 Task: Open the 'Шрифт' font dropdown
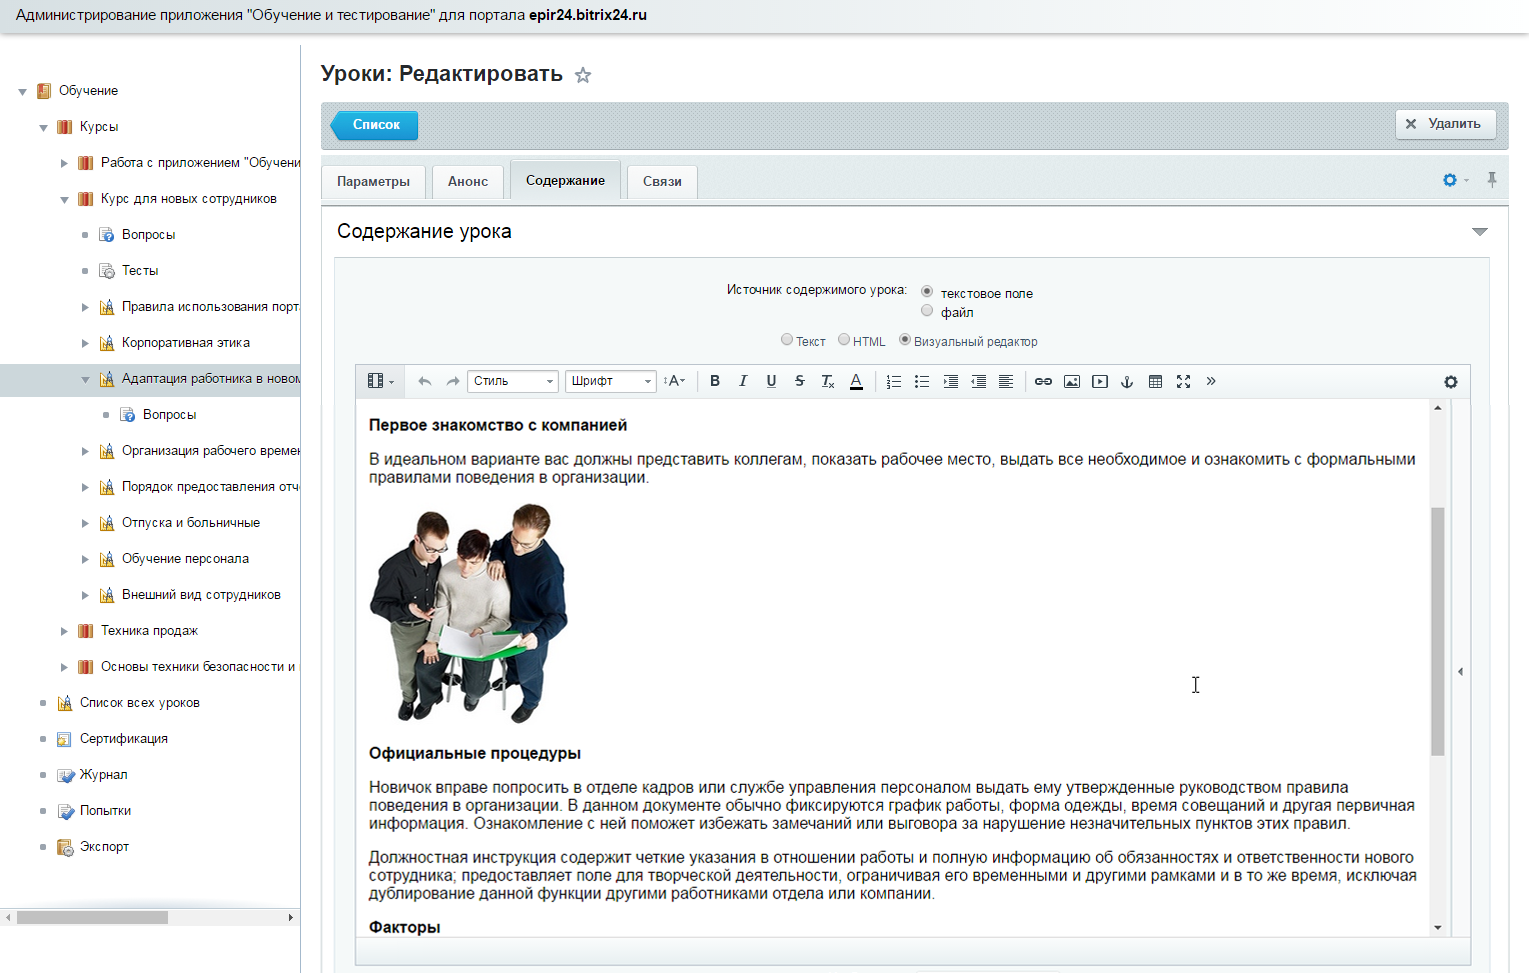611,381
